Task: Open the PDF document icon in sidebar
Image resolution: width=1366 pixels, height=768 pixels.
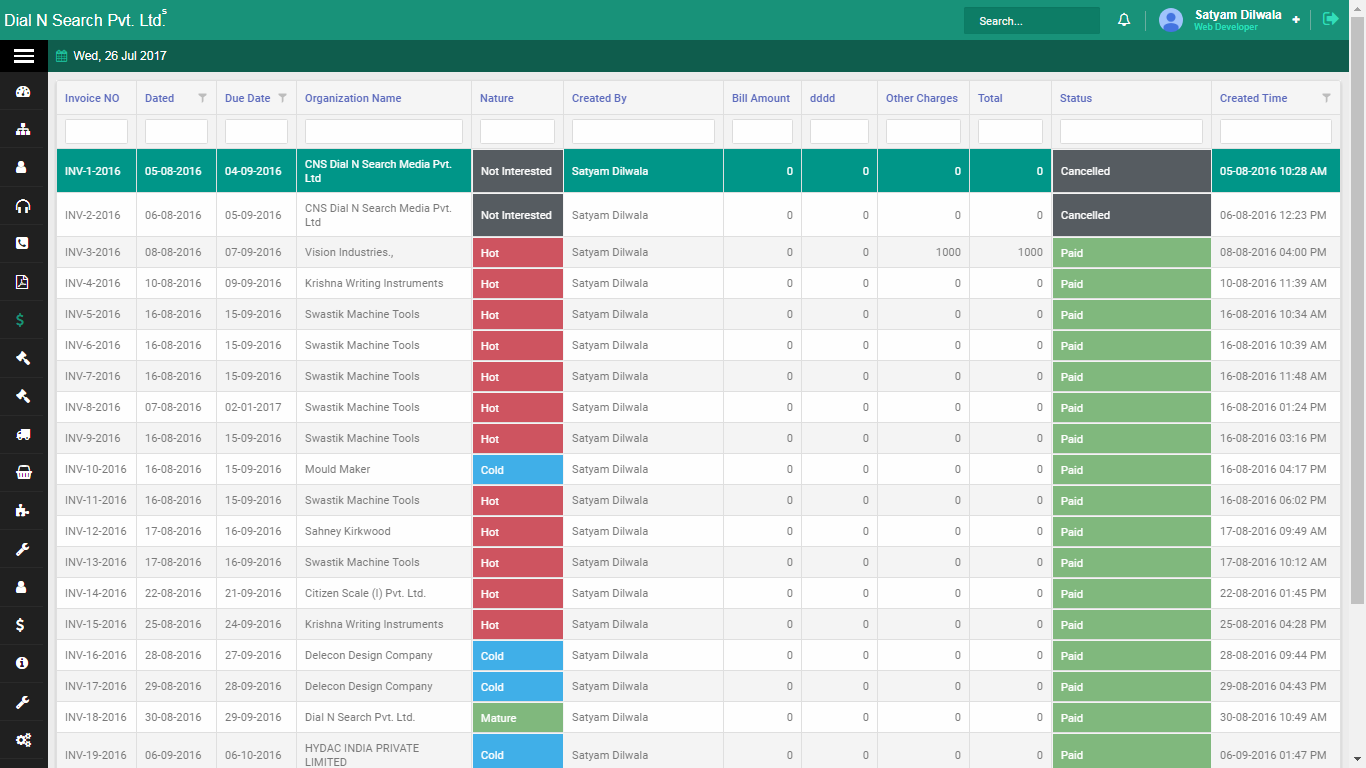Action: (23, 282)
